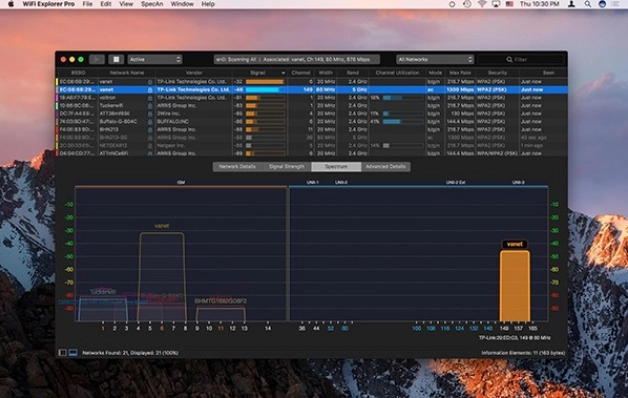Select the NETGEAR12 network row

(x=312, y=145)
